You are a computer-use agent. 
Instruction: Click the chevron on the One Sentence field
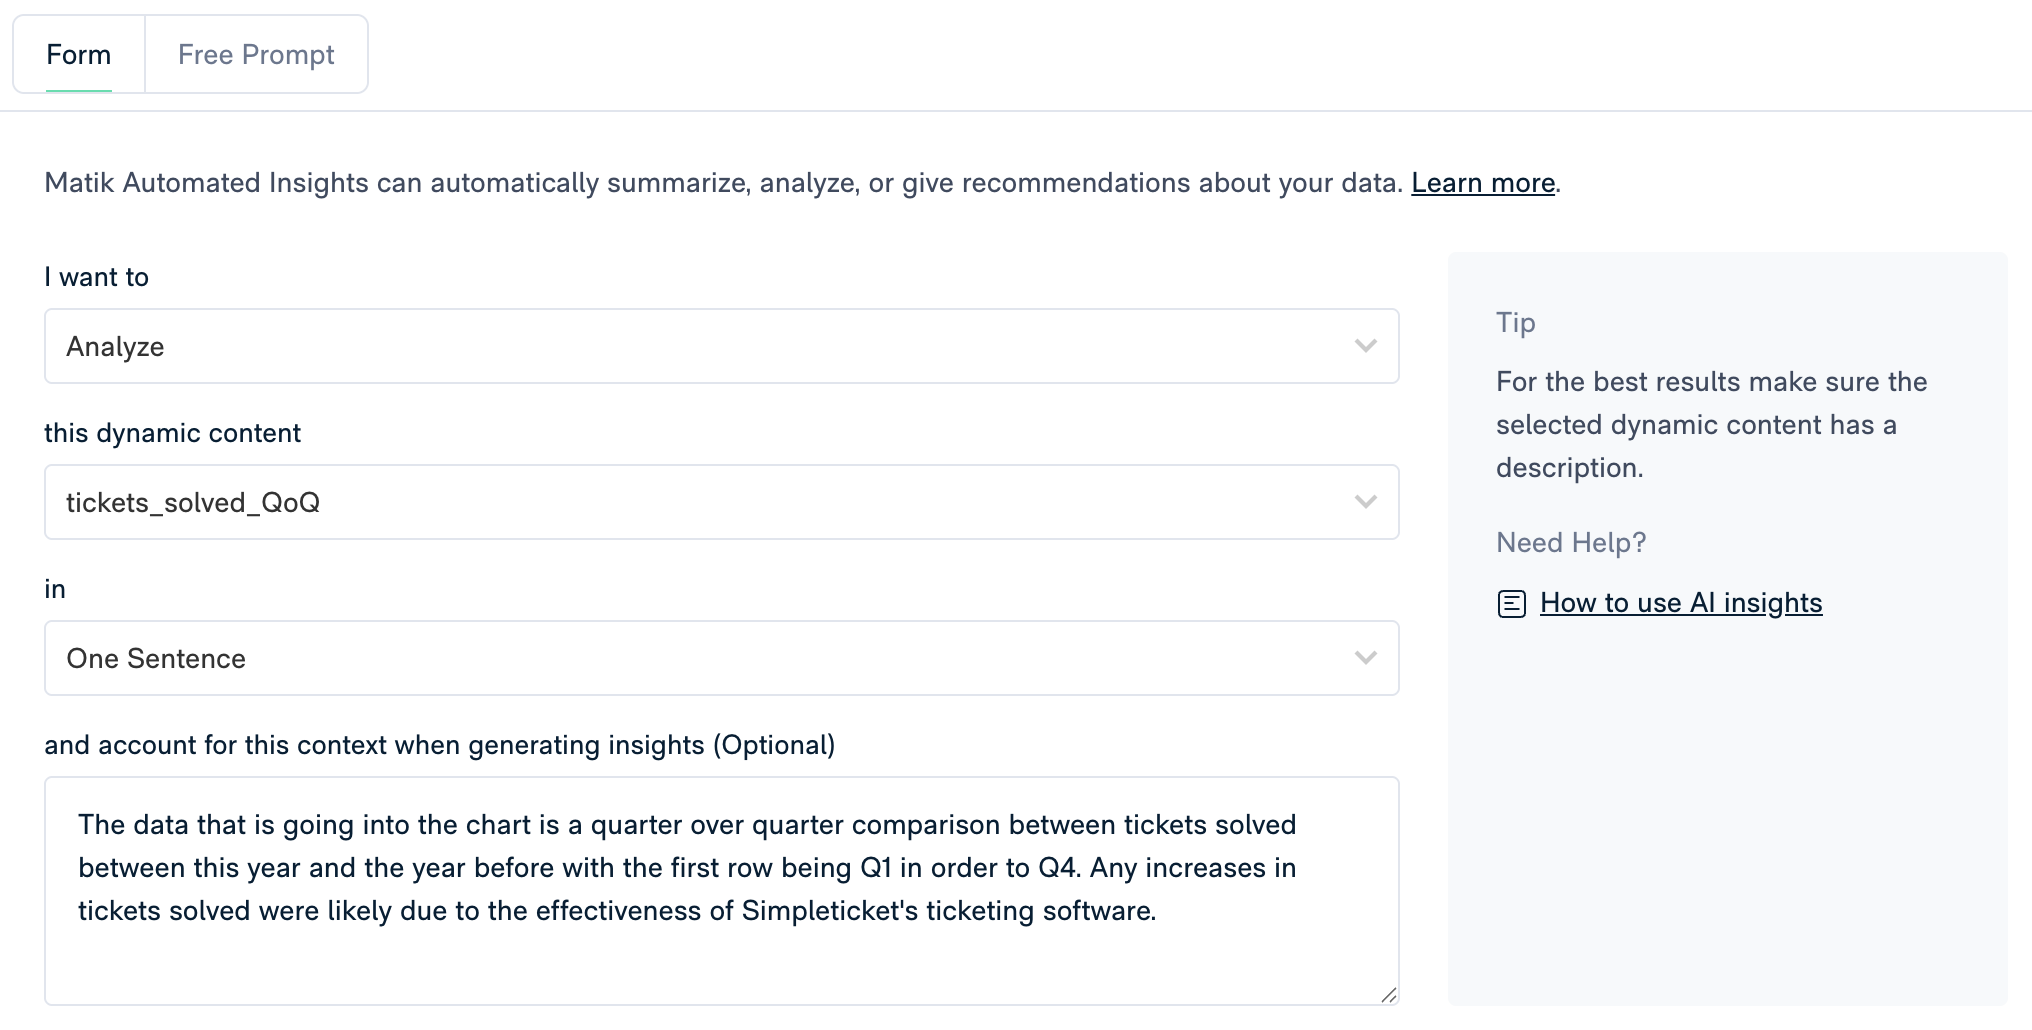1365,658
